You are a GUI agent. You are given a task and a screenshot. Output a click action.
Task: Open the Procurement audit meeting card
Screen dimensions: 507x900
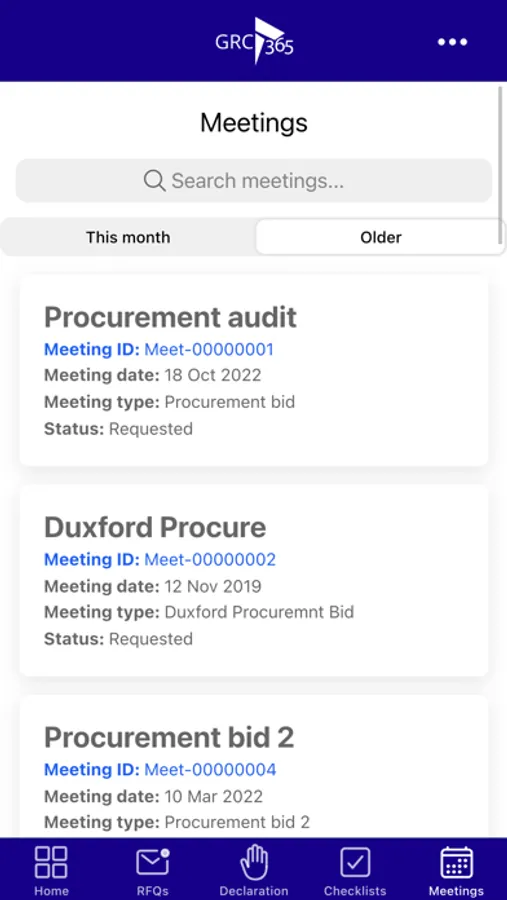254,371
